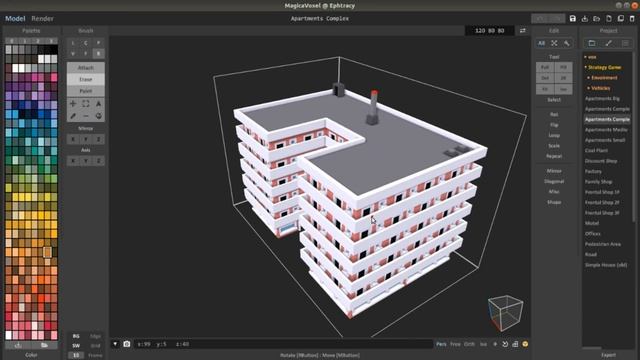Click the brush icon in Project panel

click(x=608, y=43)
